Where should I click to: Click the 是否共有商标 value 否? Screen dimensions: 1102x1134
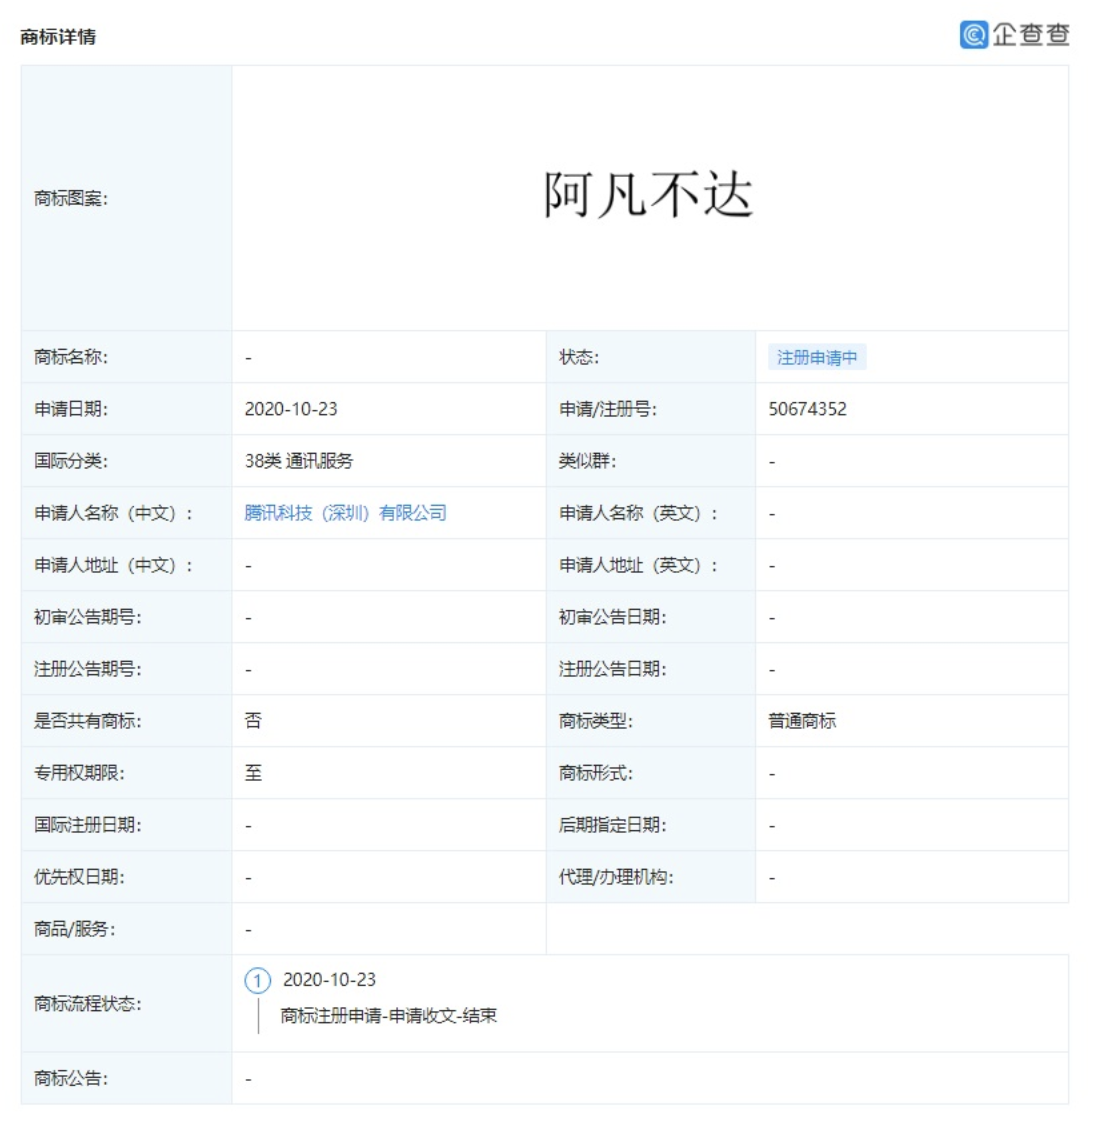click(253, 721)
